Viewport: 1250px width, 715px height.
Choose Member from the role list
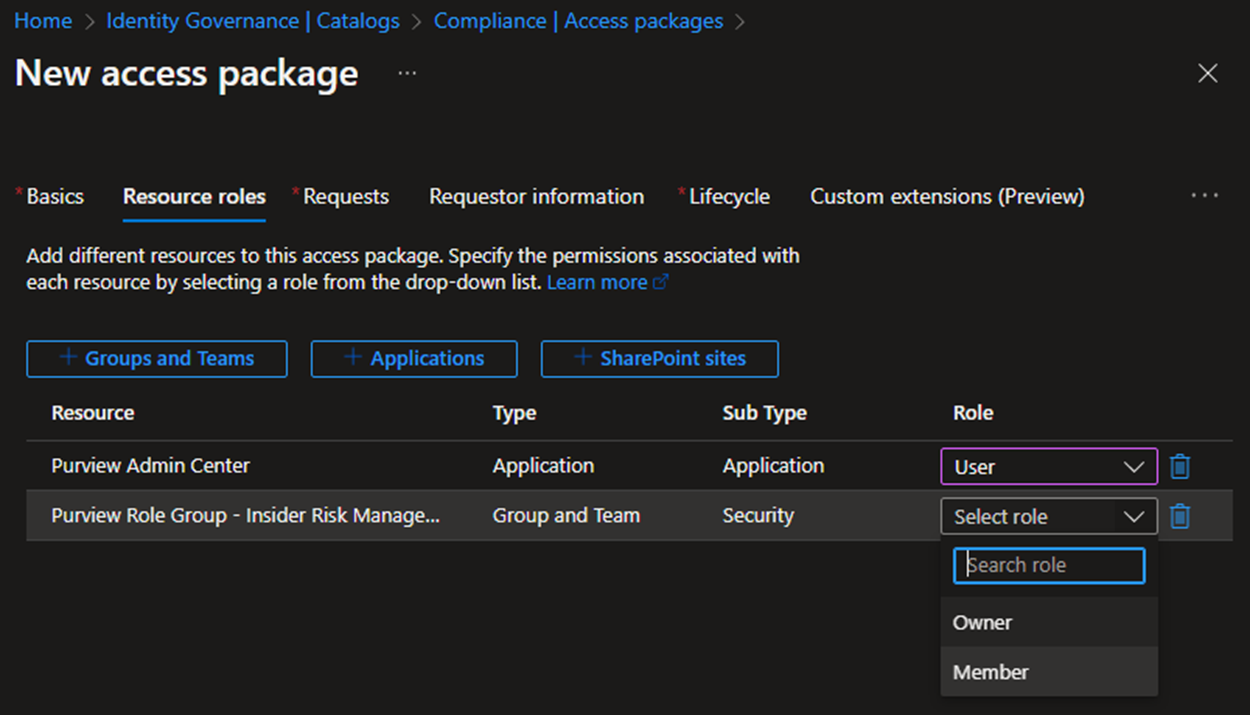(x=1049, y=672)
